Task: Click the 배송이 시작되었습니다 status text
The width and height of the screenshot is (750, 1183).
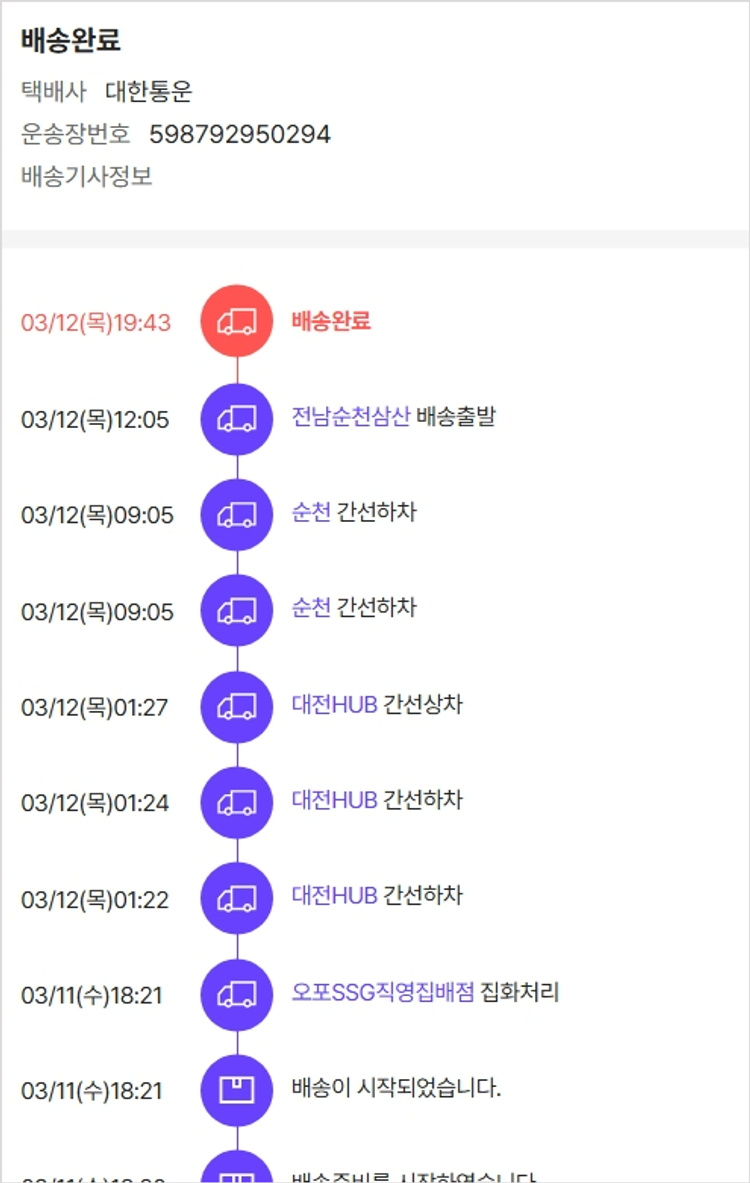Action: tap(396, 1088)
